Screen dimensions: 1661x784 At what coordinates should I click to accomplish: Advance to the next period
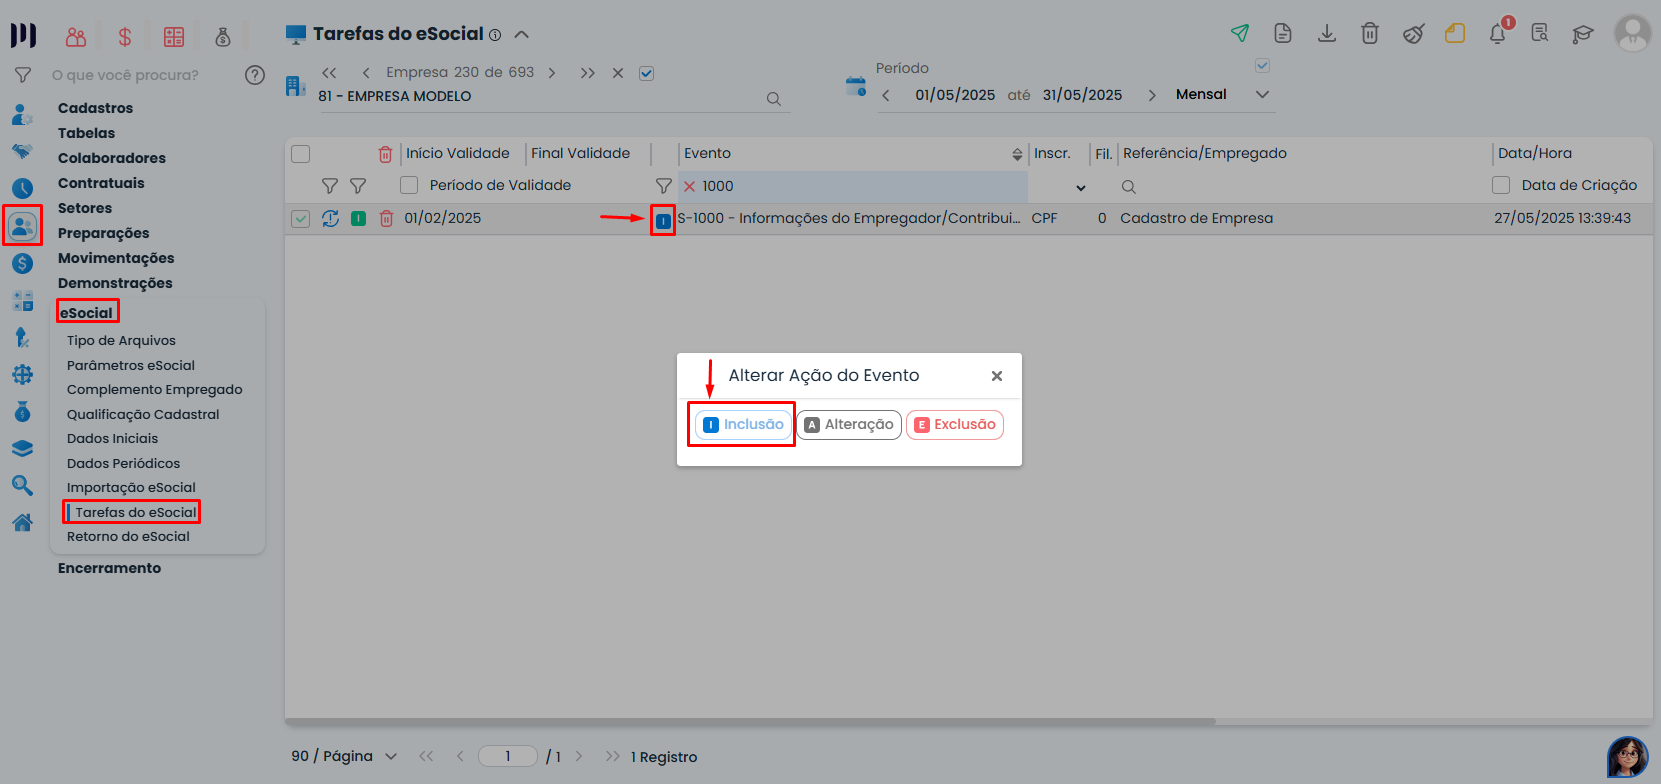1152,95
